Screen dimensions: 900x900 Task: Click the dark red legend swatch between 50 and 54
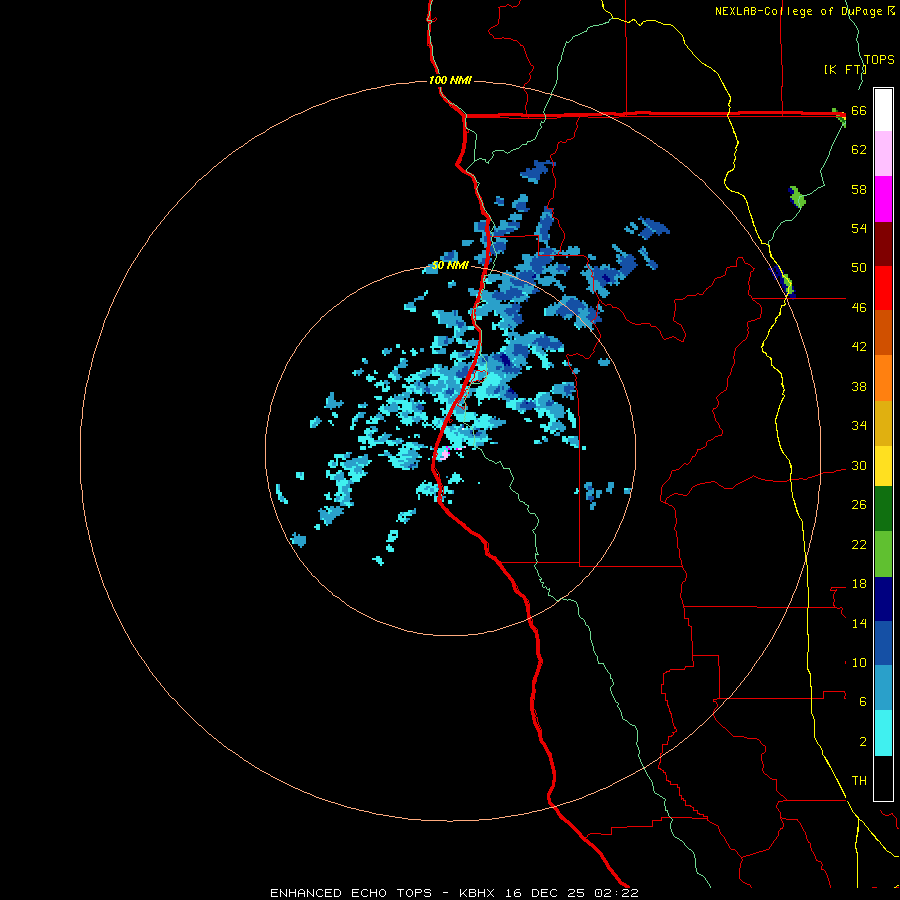click(x=883, y=244)
